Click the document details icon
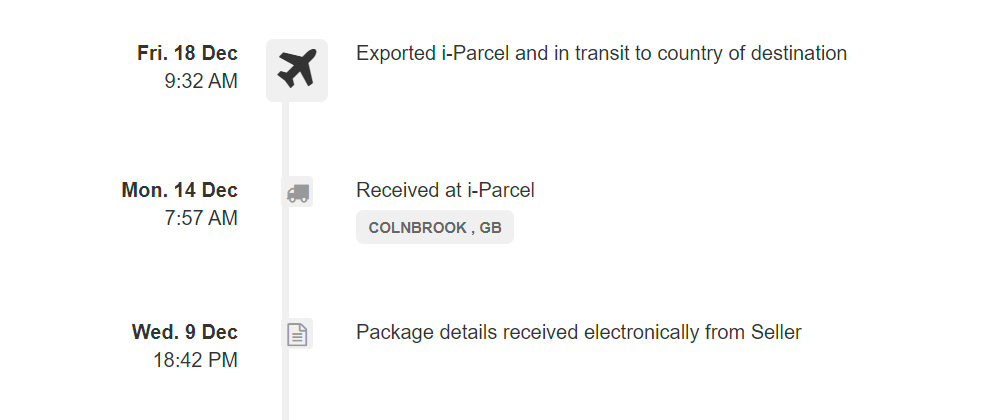Screen dimensions: 1003x420 click(297, 334)
